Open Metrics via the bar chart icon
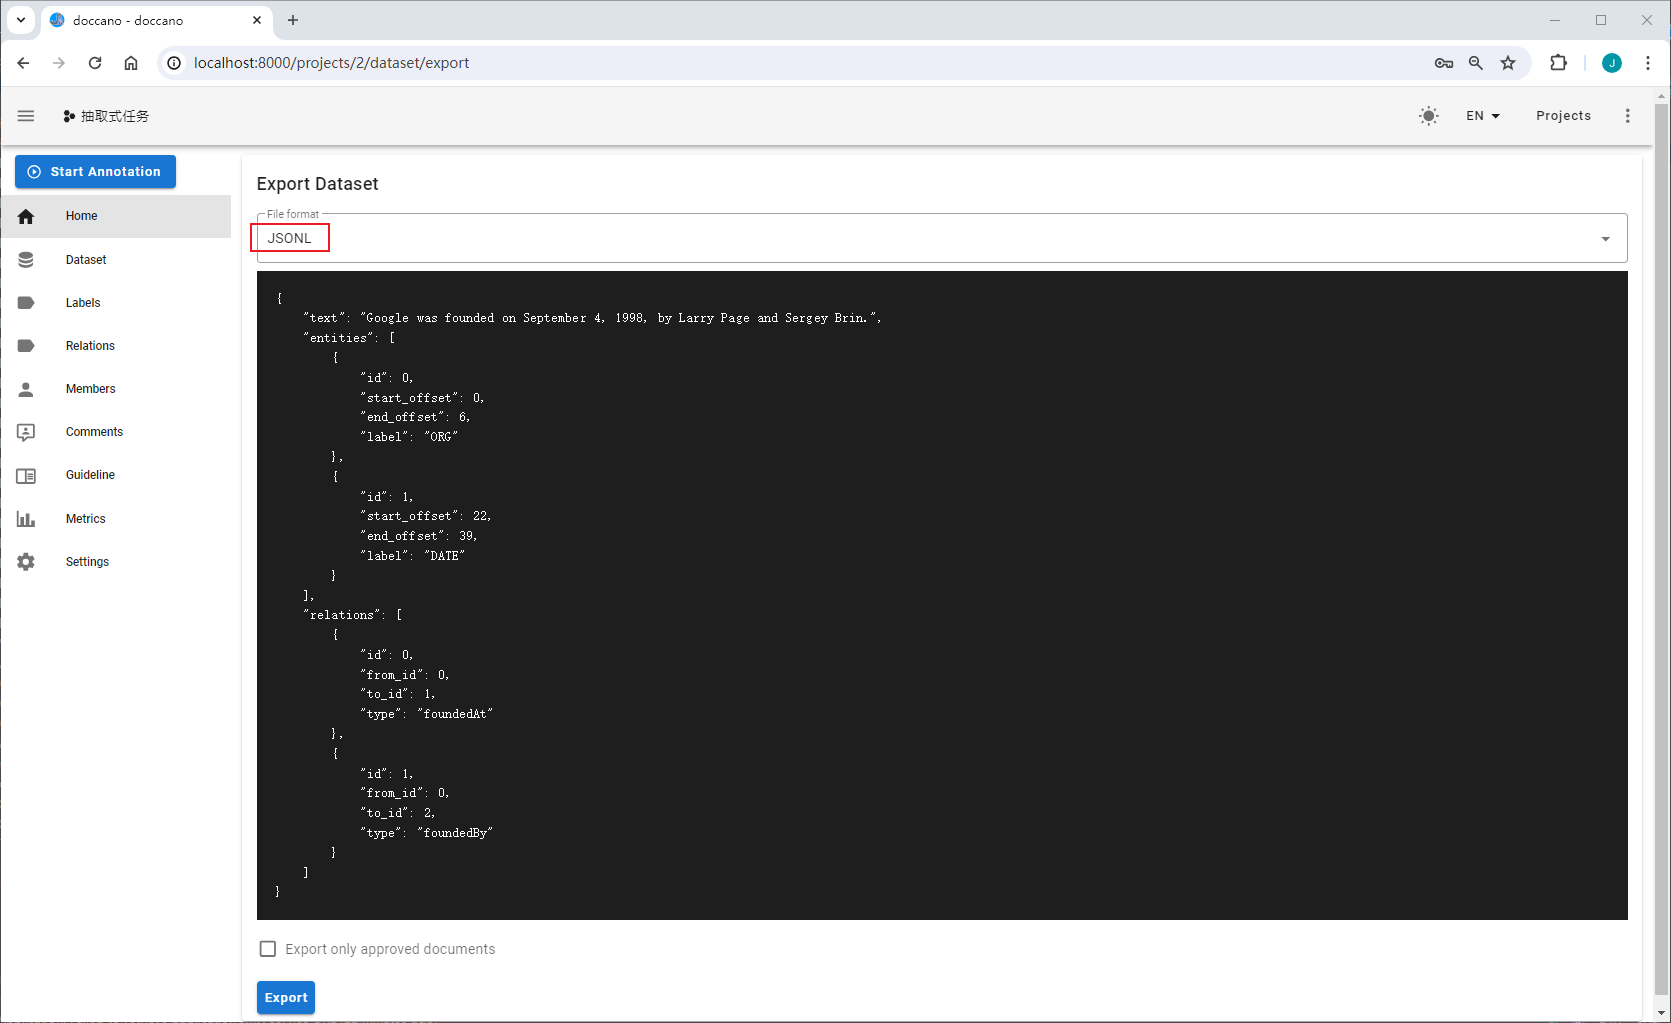Image resolution: width=1671 pixels, height=1023 pixels. (x=26, y=518)
